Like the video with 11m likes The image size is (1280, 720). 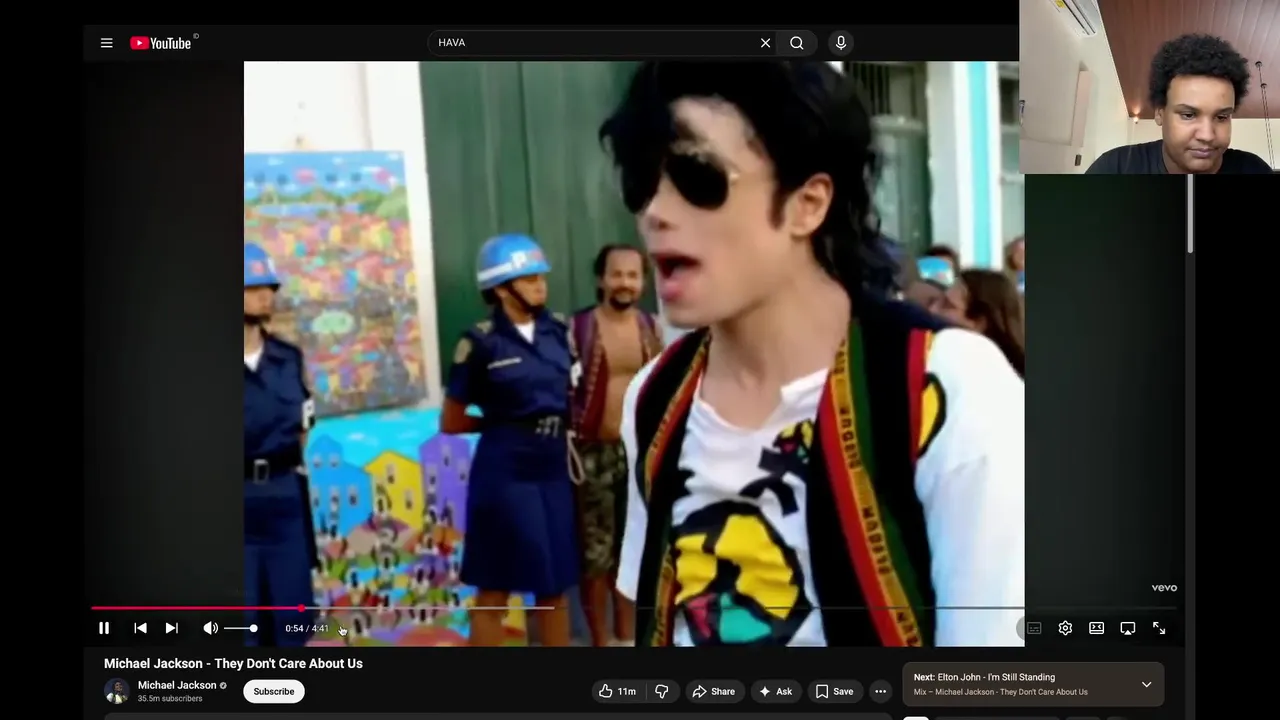coord(617,691)
